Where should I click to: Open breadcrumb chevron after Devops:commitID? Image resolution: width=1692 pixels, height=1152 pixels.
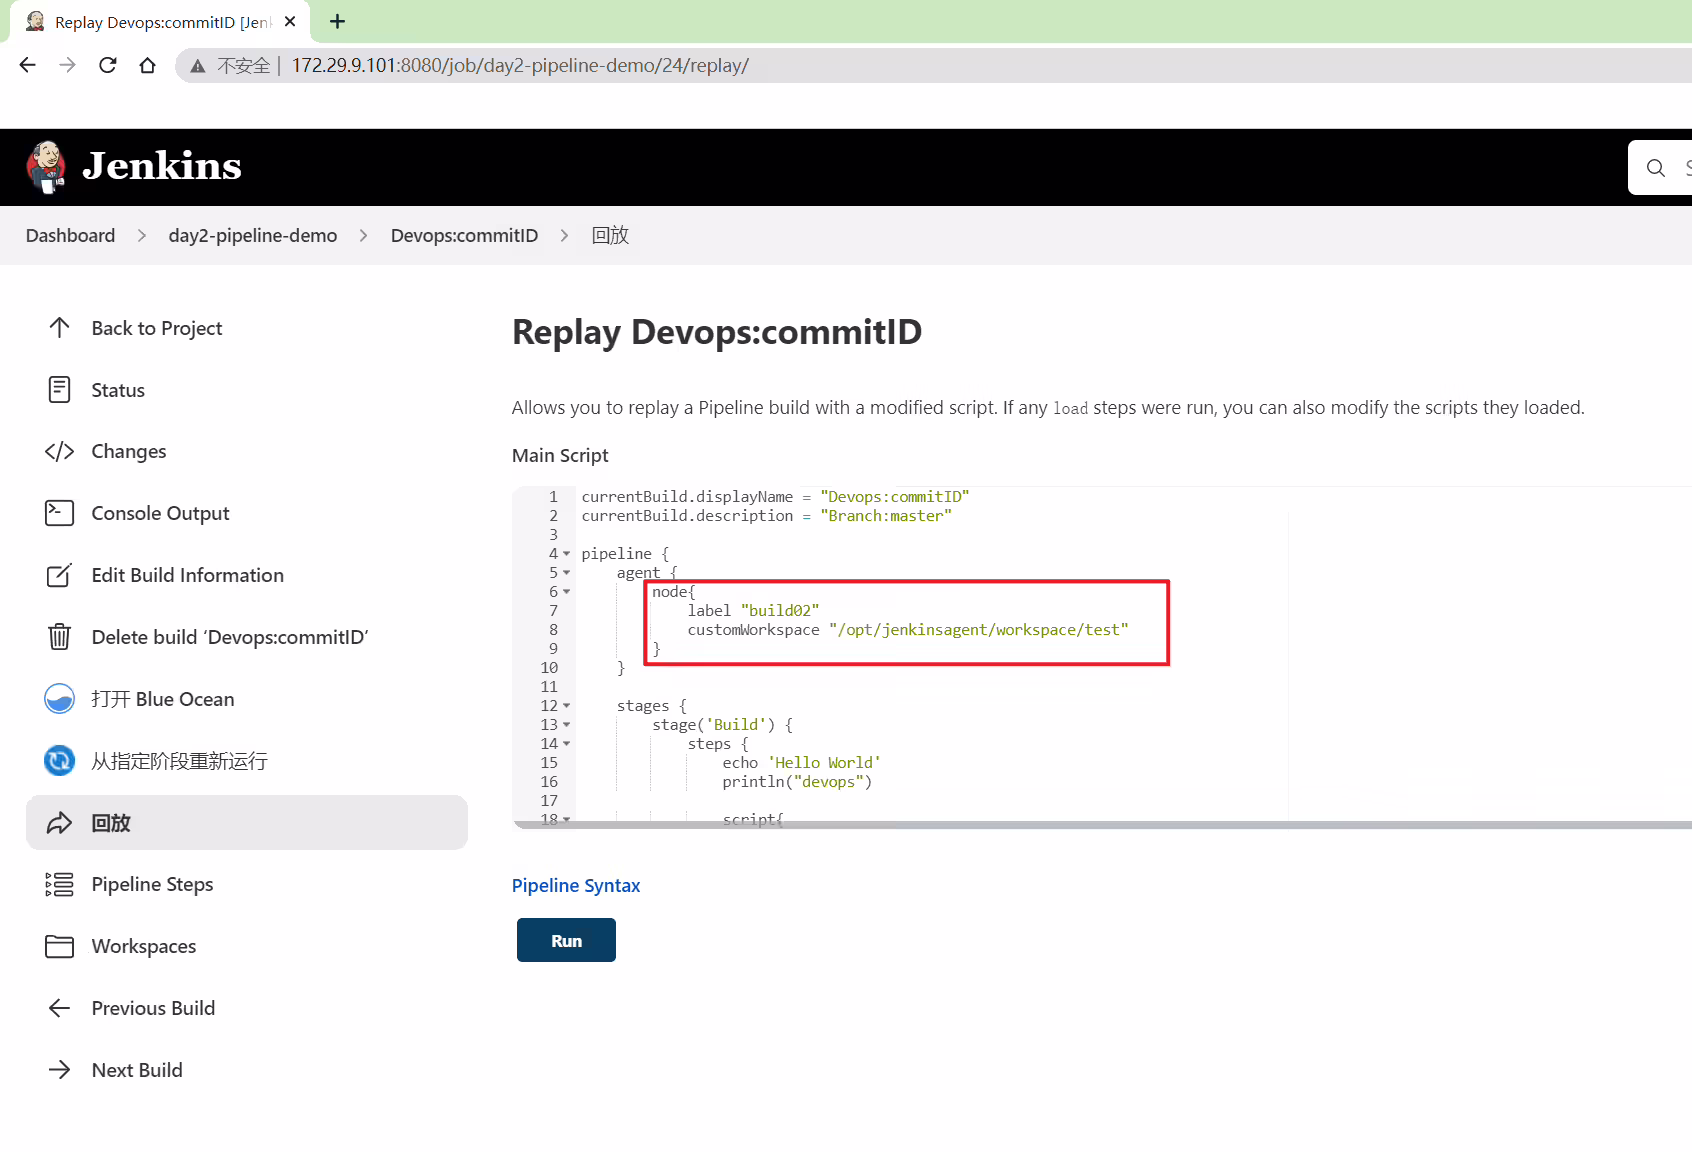[565, 236]
